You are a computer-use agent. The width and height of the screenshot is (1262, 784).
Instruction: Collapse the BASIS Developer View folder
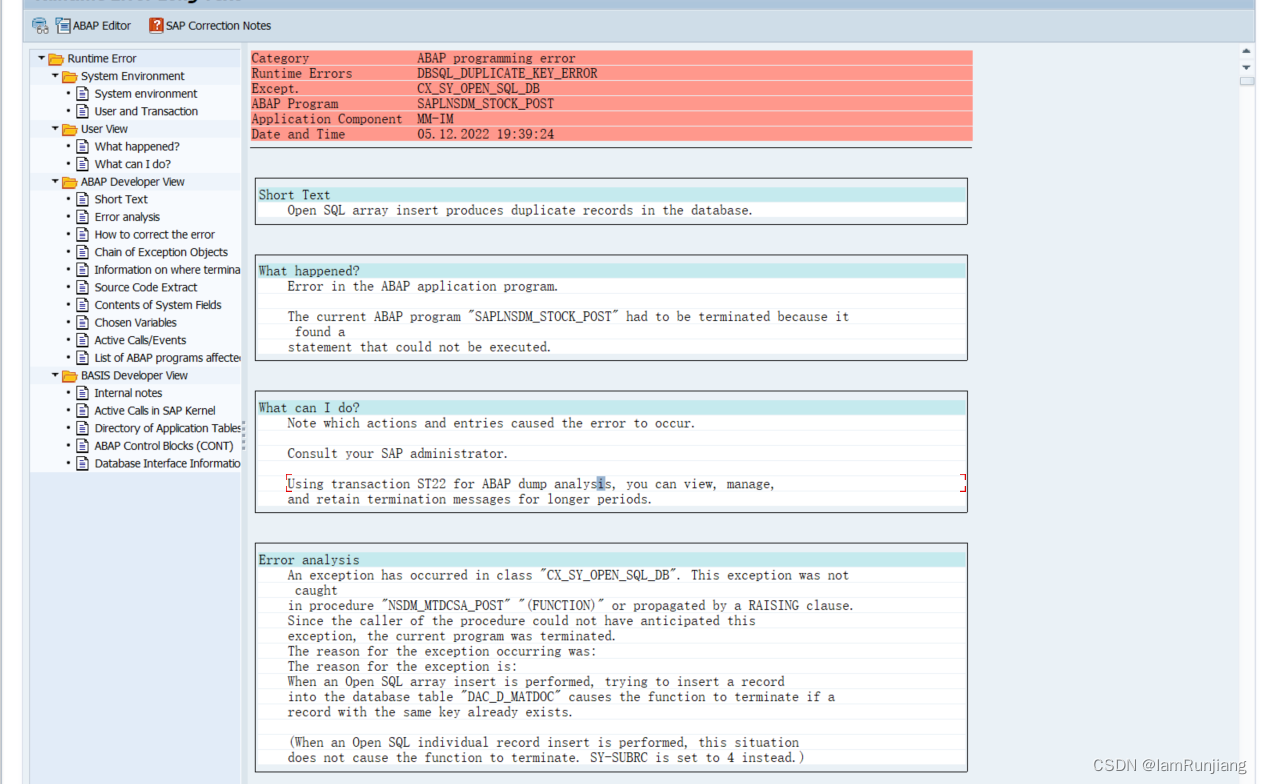pos(55,375)
